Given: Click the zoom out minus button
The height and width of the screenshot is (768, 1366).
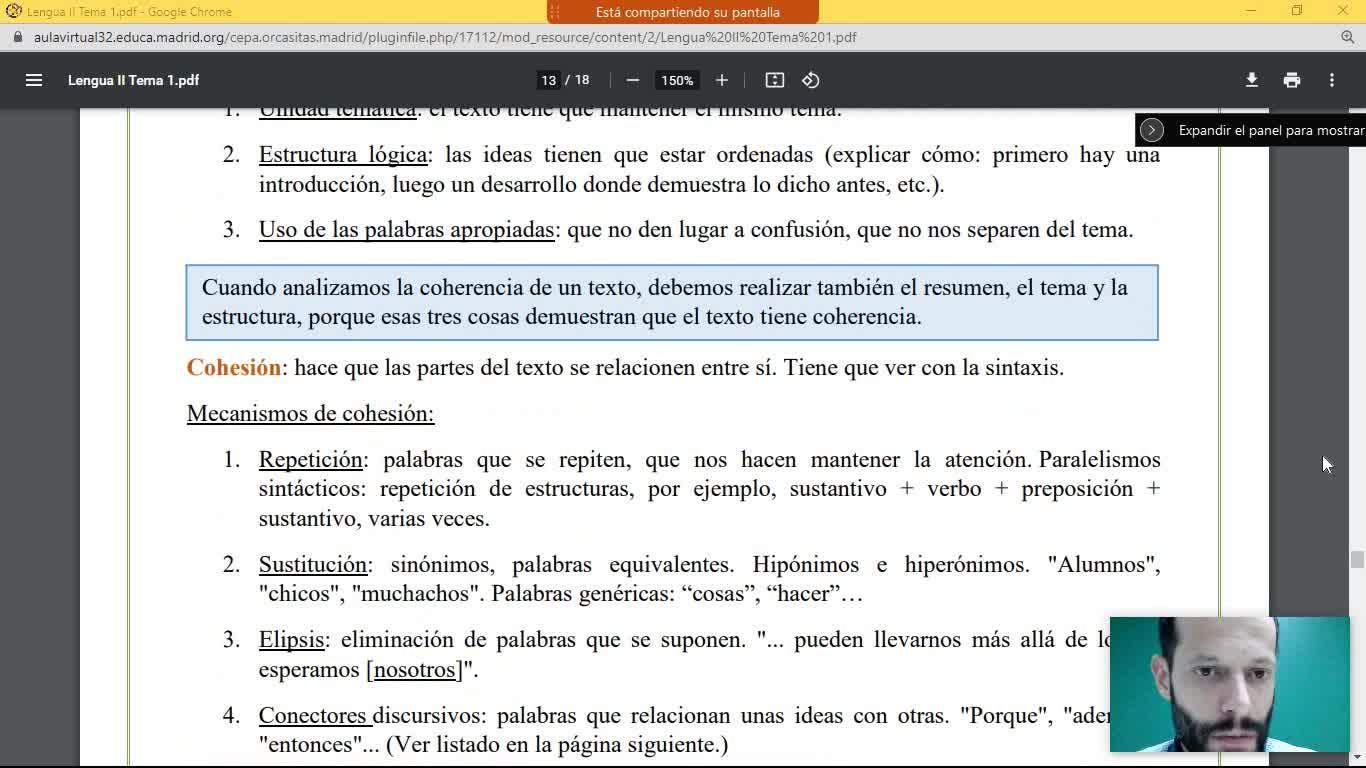Looking at the screenshot, I should tap(632, 80).
